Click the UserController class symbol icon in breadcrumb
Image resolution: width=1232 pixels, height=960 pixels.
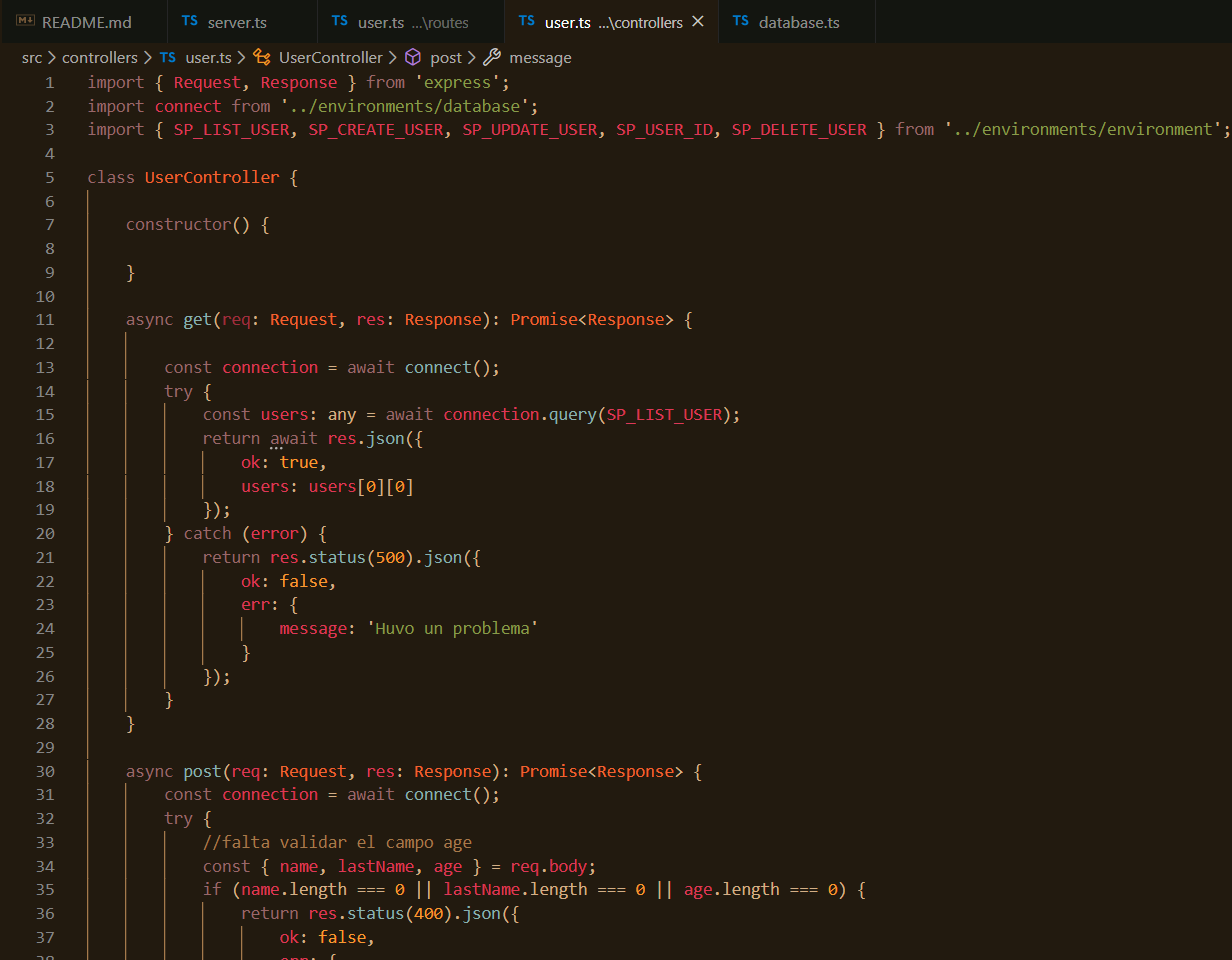point(262,58)
